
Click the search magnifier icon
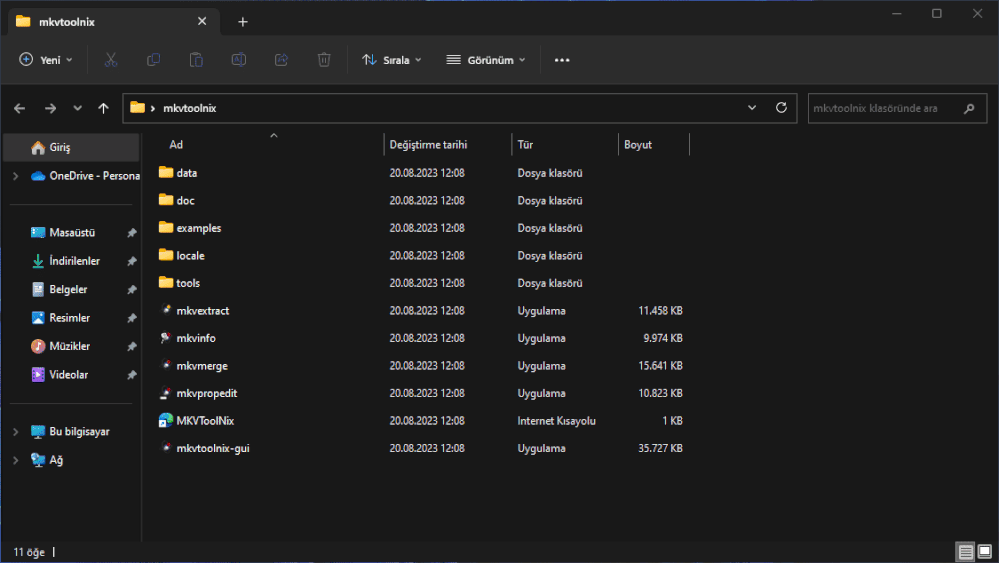(969, 108)
